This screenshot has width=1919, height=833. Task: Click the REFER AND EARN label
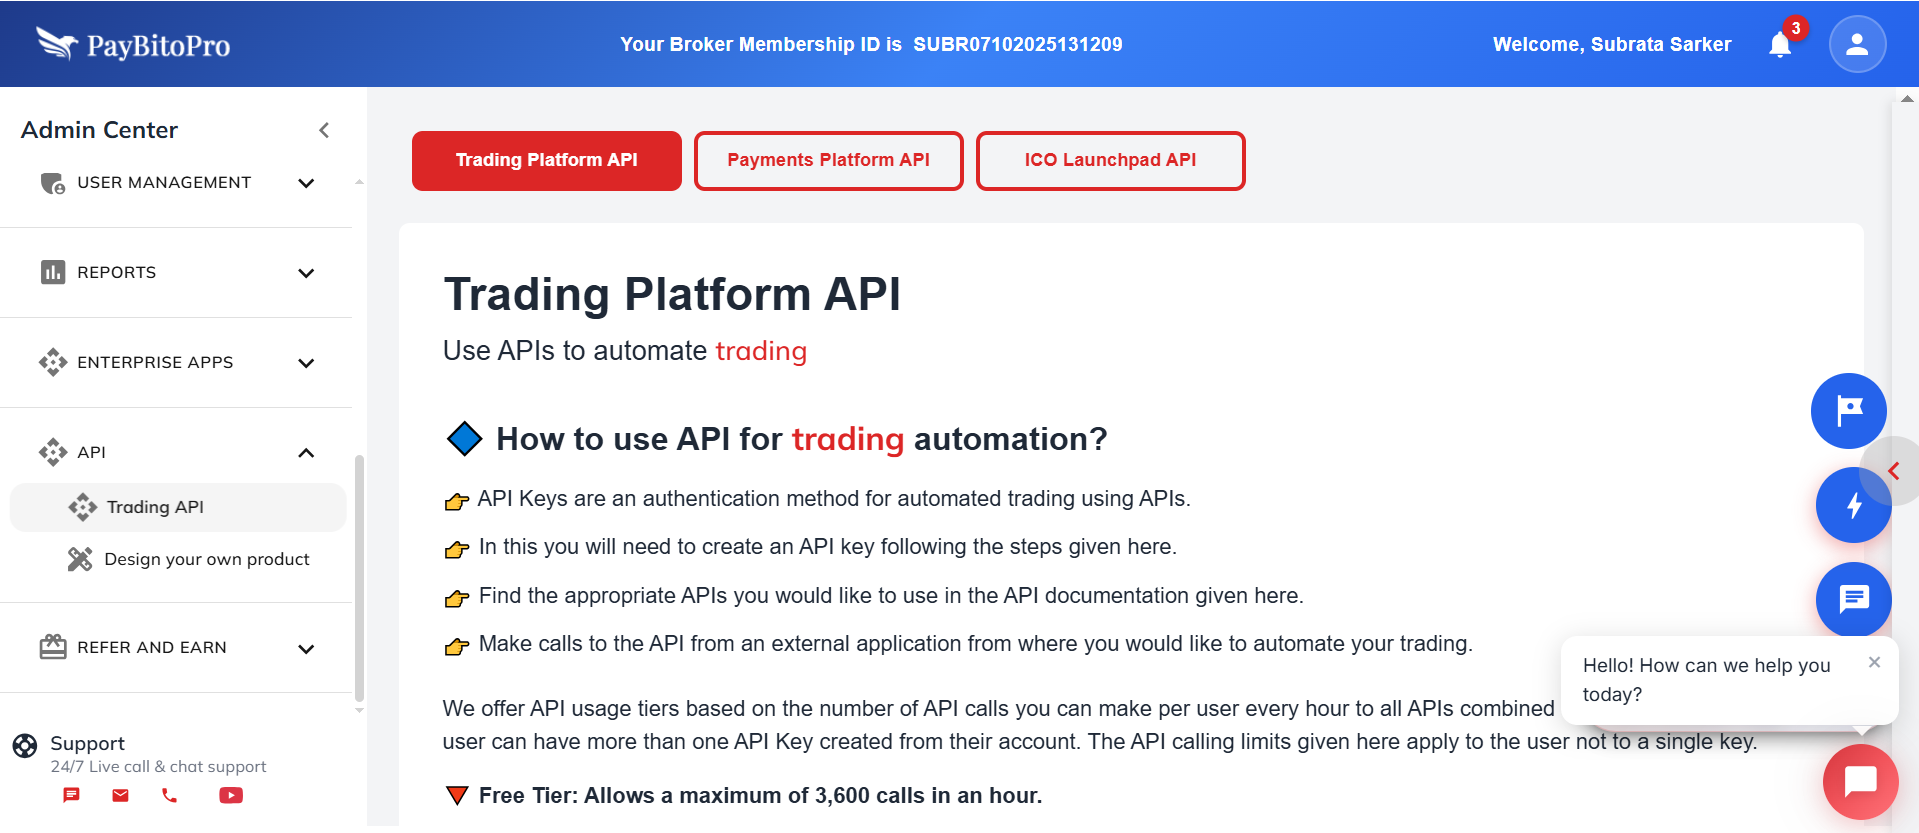click(152, 647)
